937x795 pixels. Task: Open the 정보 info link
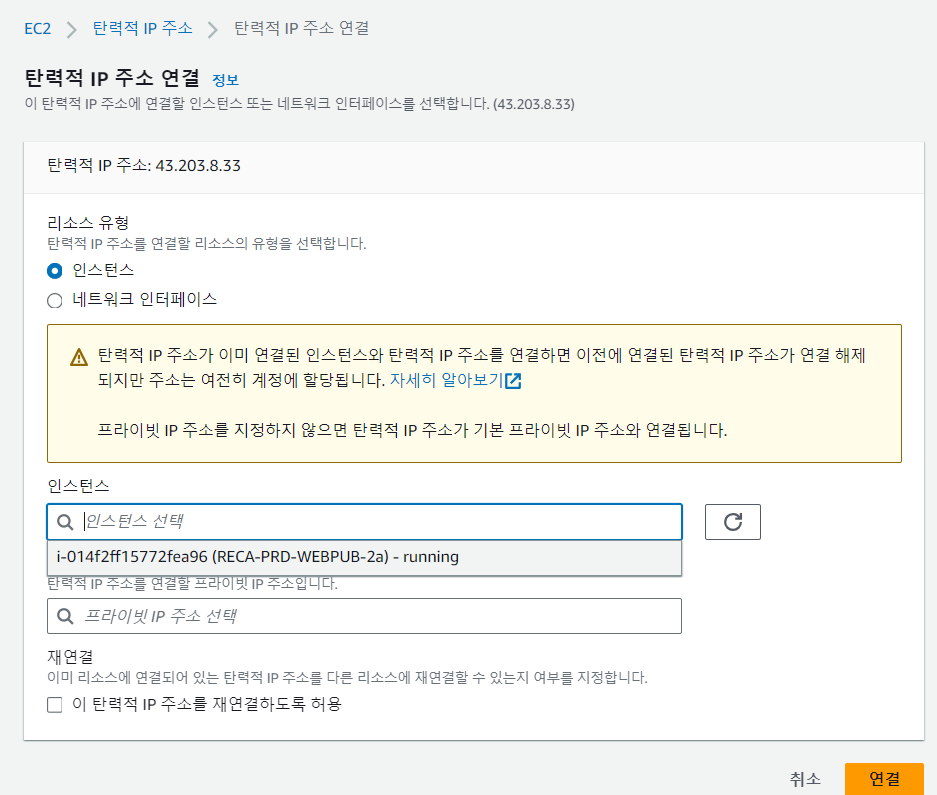pos(225,80)
